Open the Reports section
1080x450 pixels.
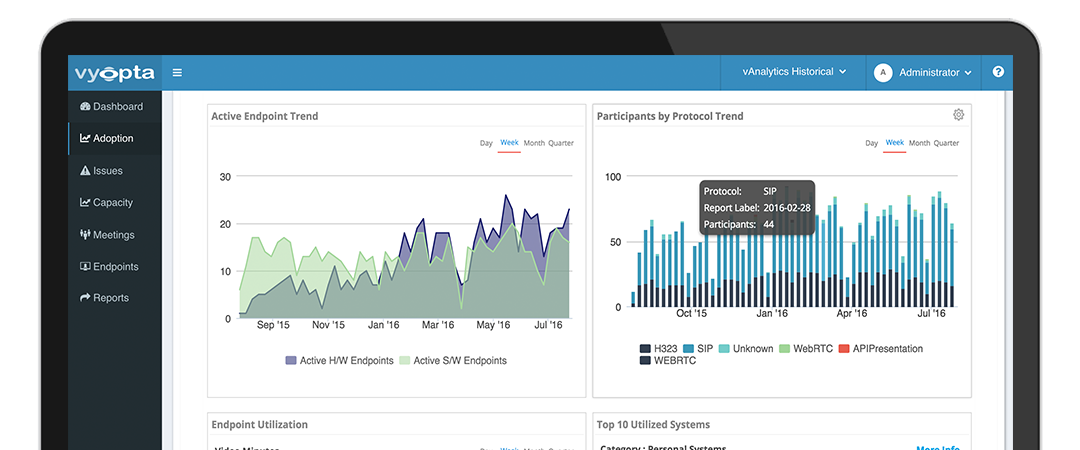(115, 298)
